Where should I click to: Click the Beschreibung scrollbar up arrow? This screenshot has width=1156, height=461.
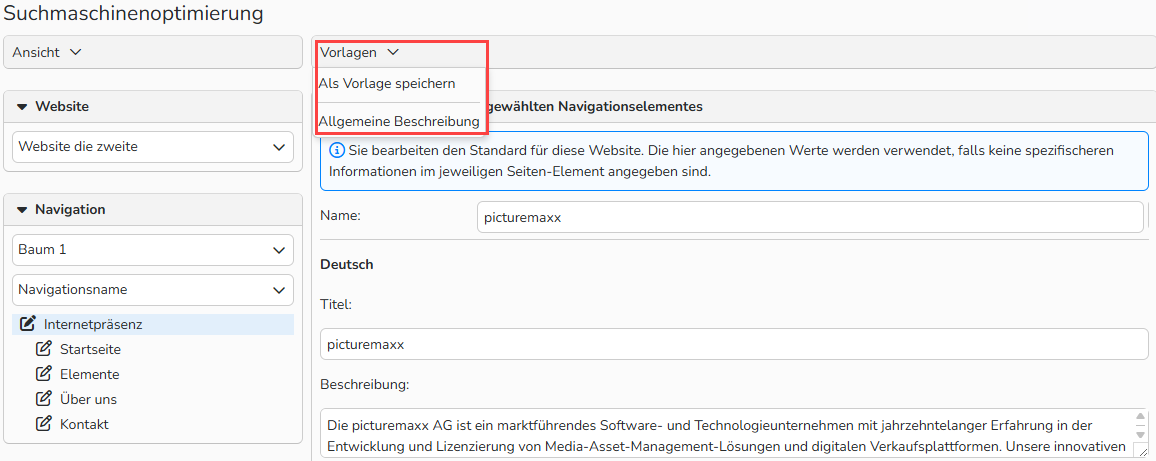click(1140, 418)
